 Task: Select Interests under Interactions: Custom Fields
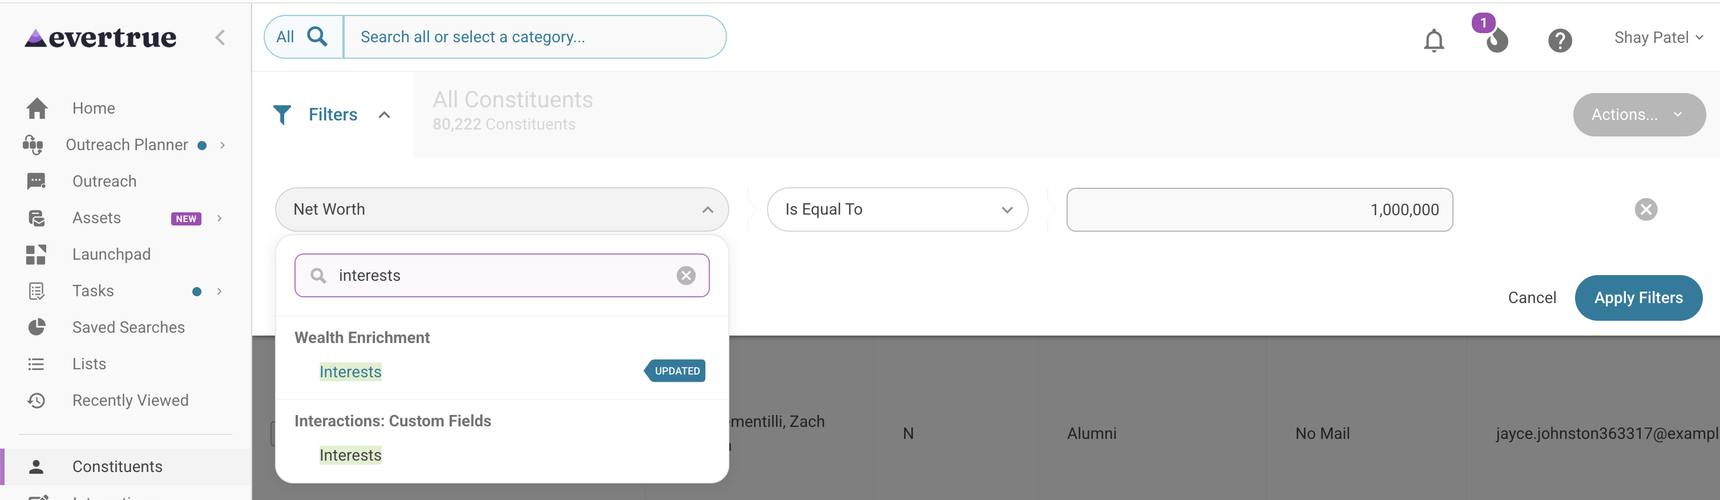coord(350,455)
